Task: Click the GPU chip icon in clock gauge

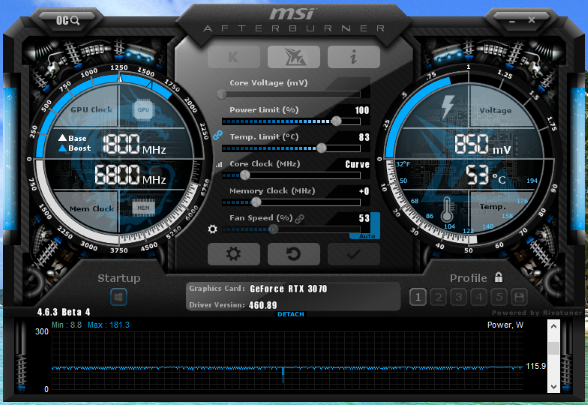Action: tap(143, 110)
